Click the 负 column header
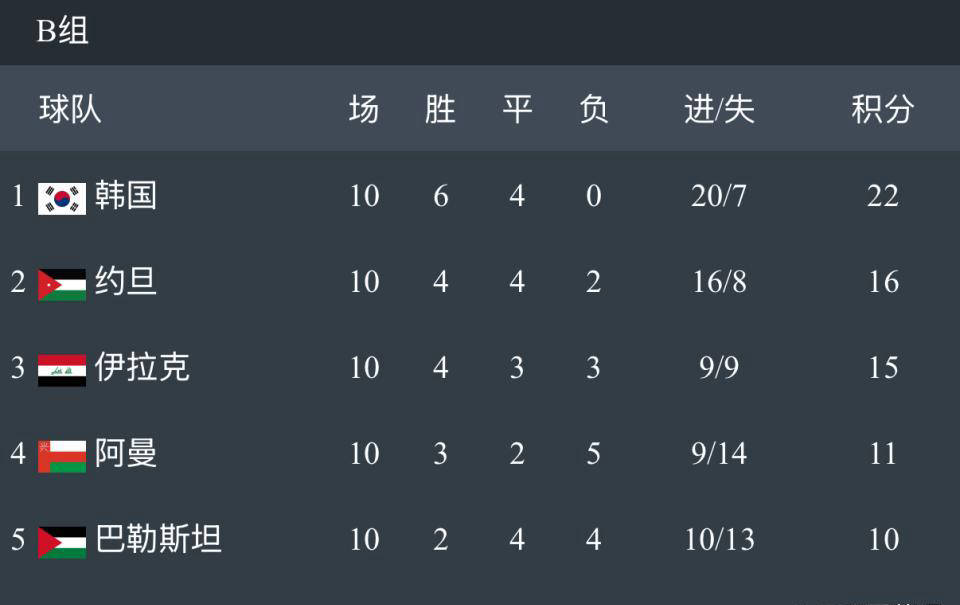The image size is (960, 605). 593,108
